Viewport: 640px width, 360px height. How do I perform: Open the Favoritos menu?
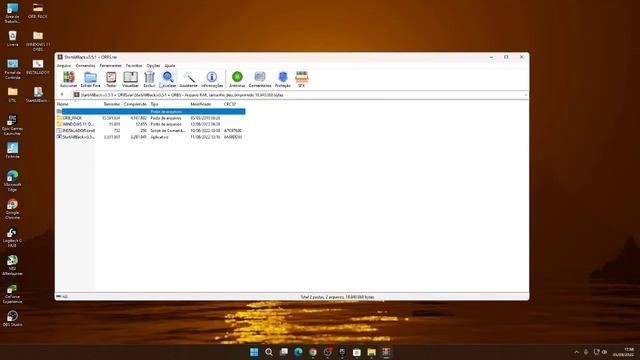(134, 65)
